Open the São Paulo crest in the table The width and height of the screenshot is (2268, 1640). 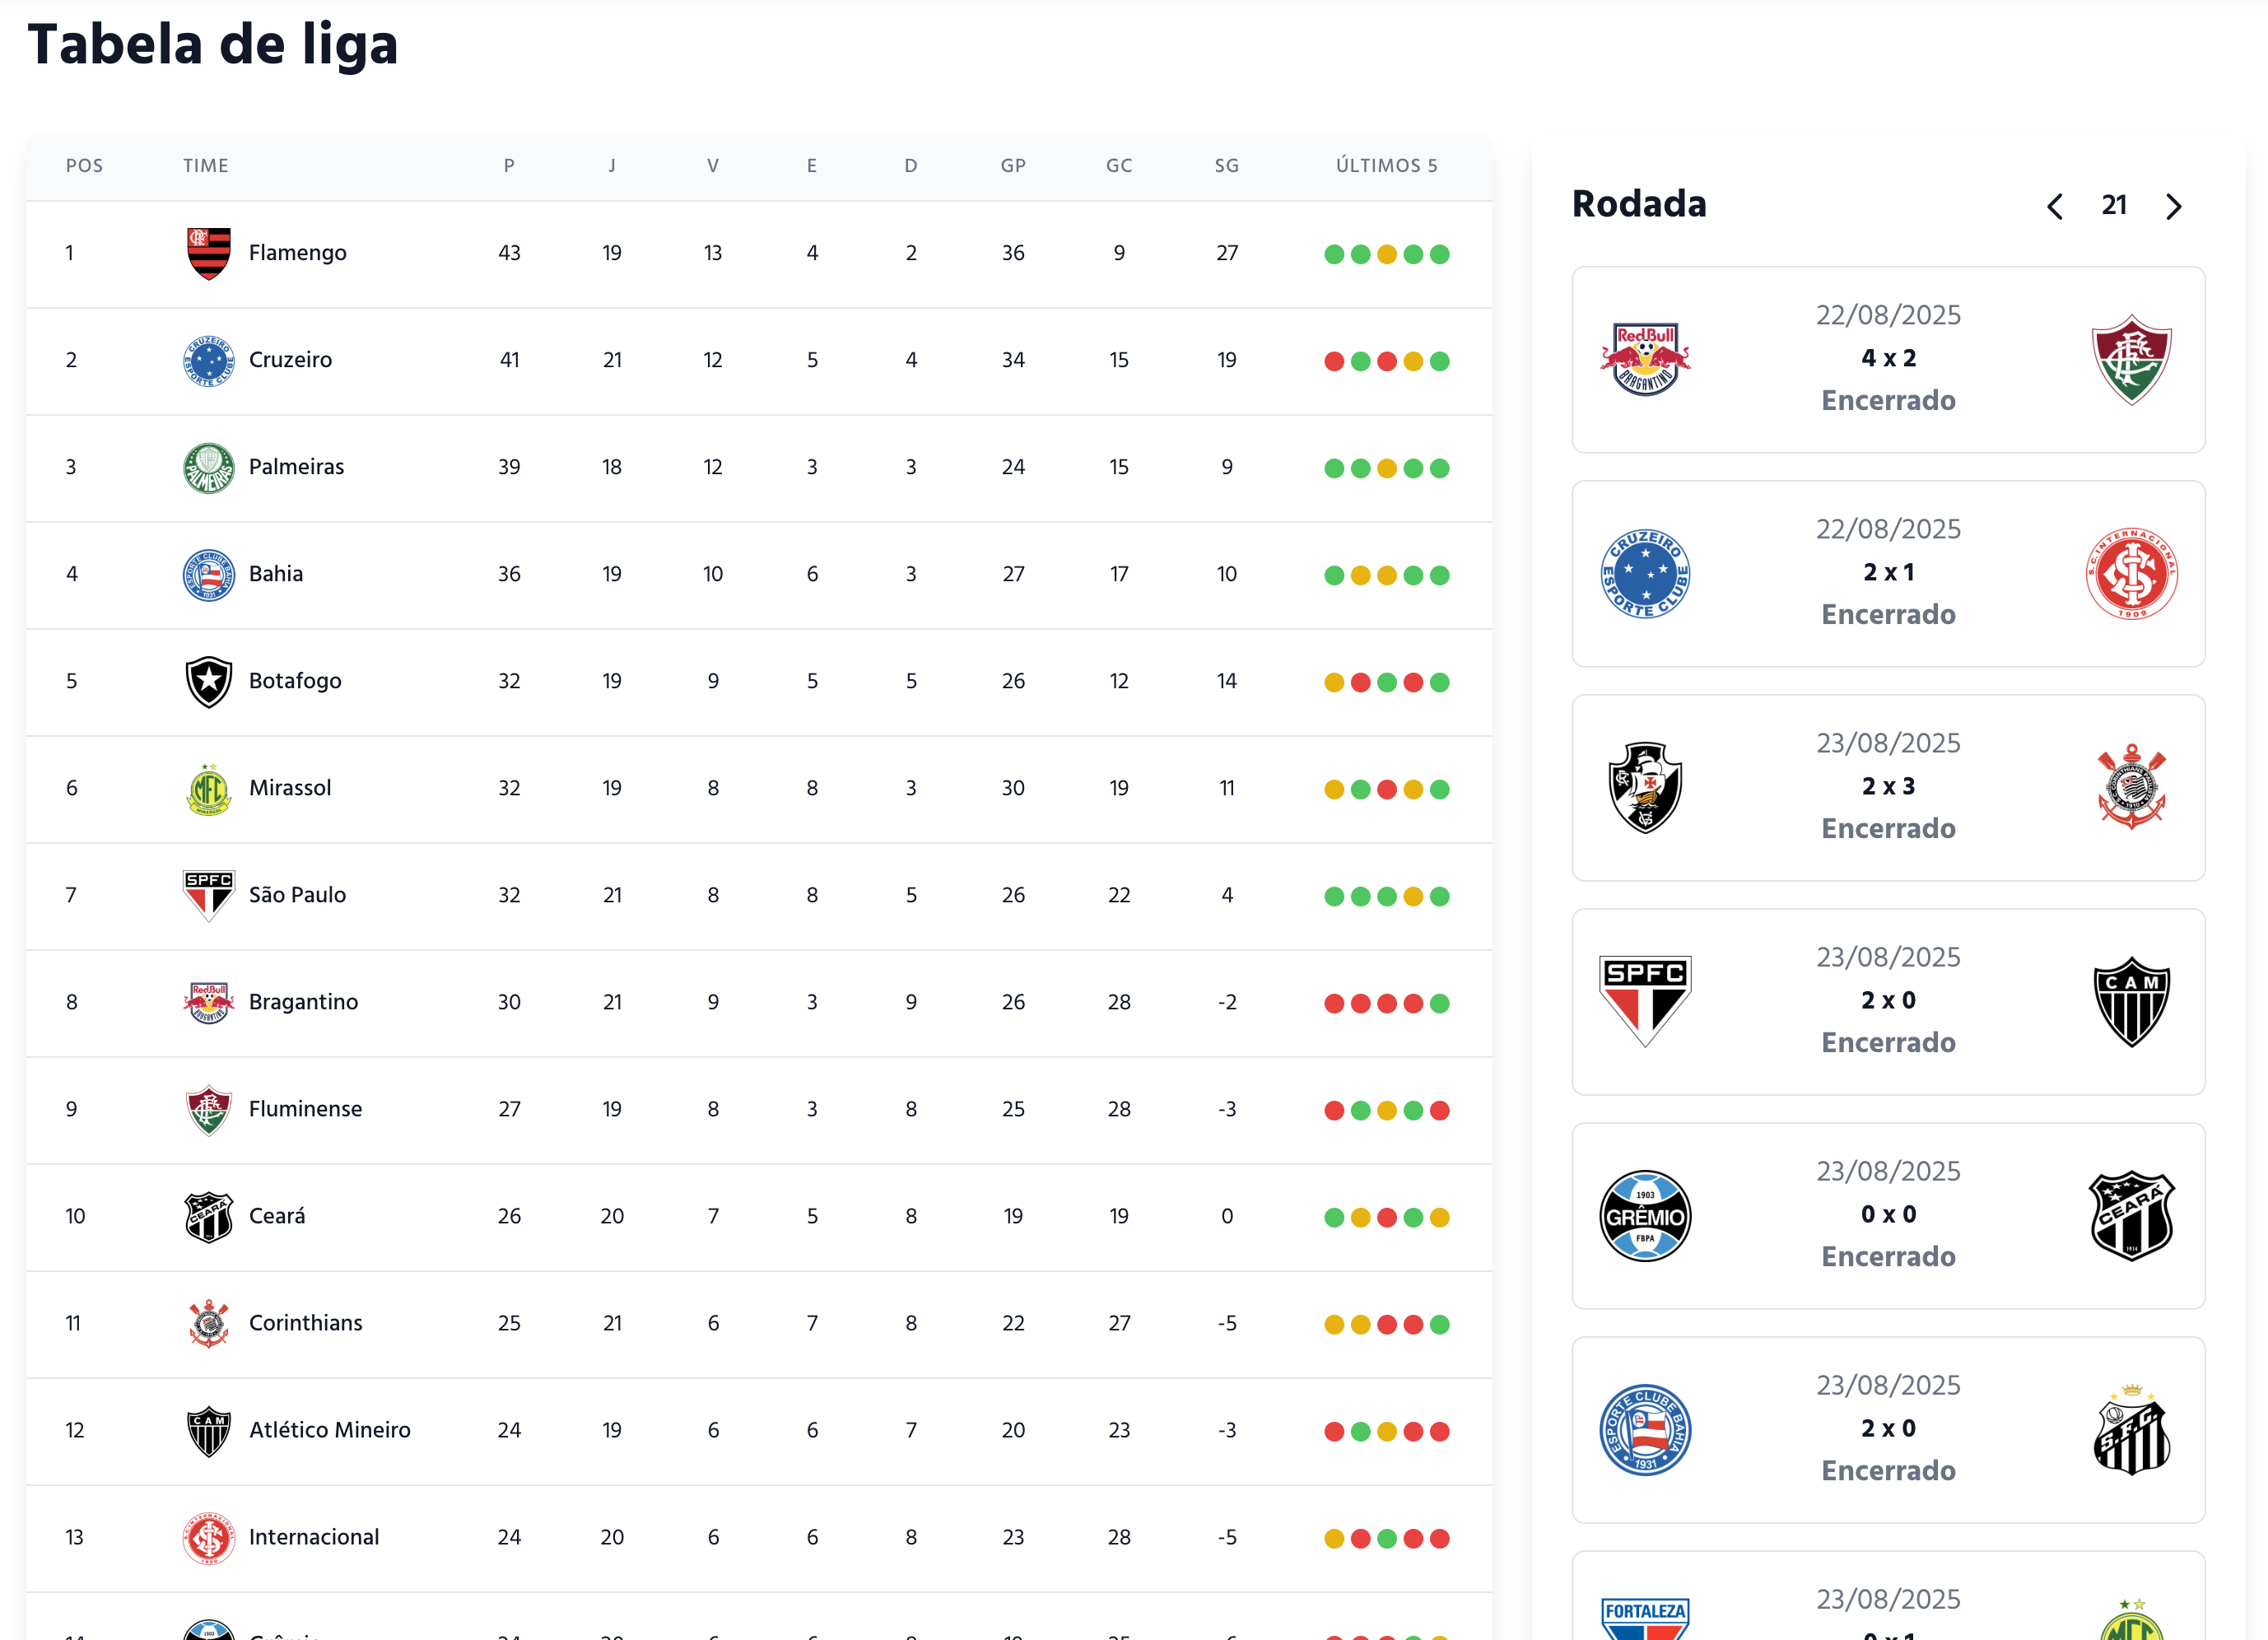[x=207, y=895]
